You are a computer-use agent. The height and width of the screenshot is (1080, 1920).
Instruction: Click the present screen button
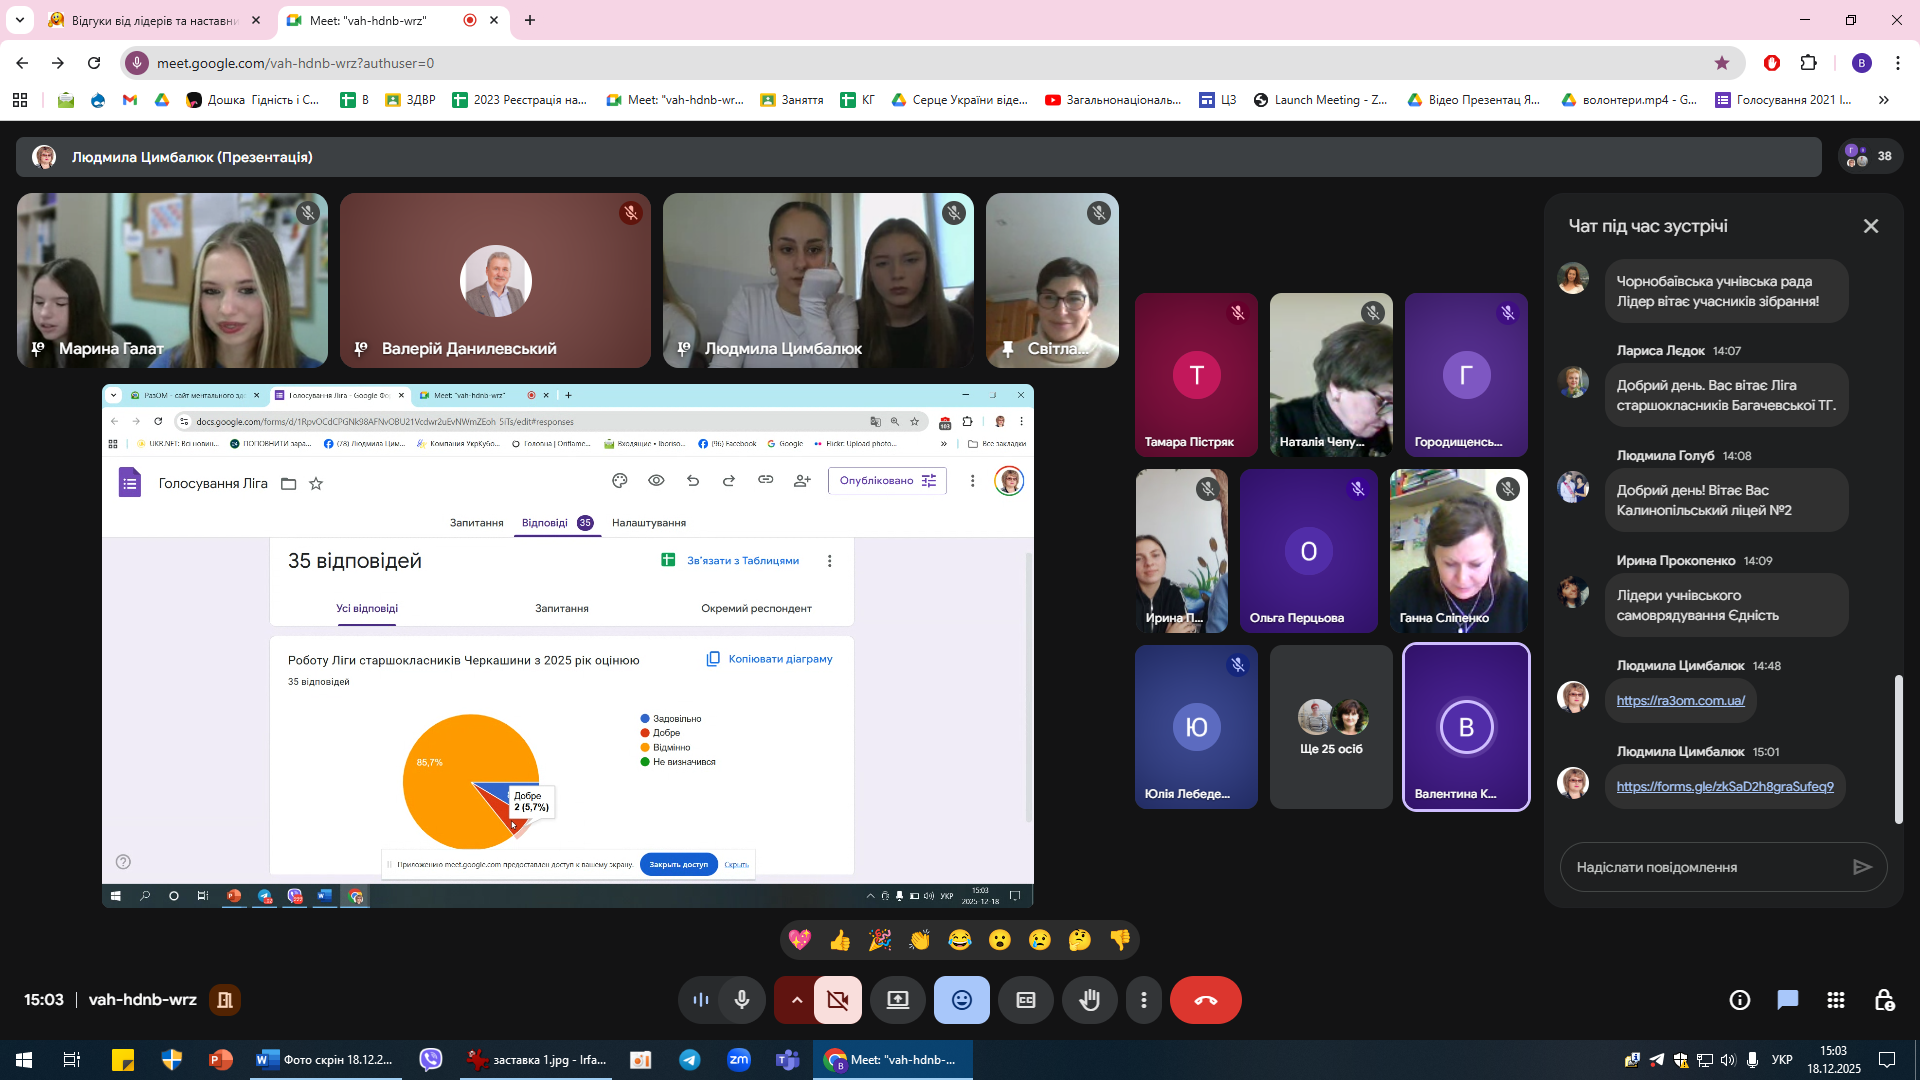click(x=897, y=1000)
